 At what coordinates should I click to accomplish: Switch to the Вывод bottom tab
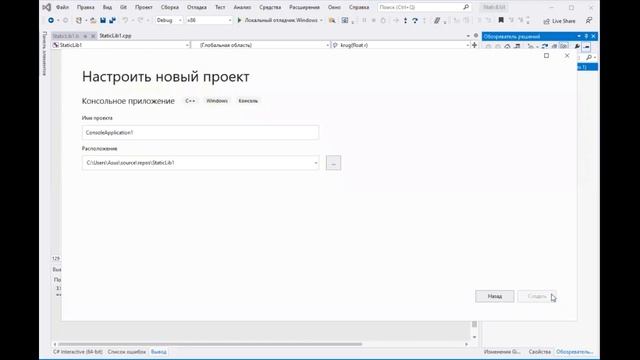pyautogui.click(x=159, y=352)
